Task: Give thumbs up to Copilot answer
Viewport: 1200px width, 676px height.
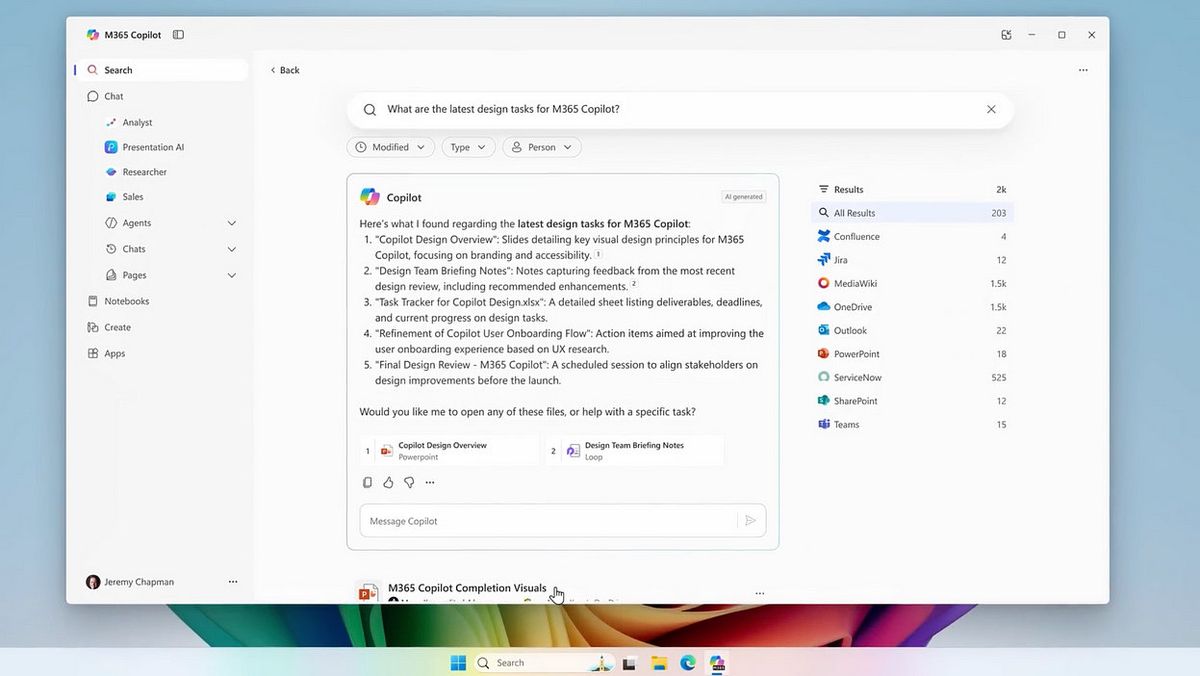Action: pyautogui.click(x=388, y=482)
